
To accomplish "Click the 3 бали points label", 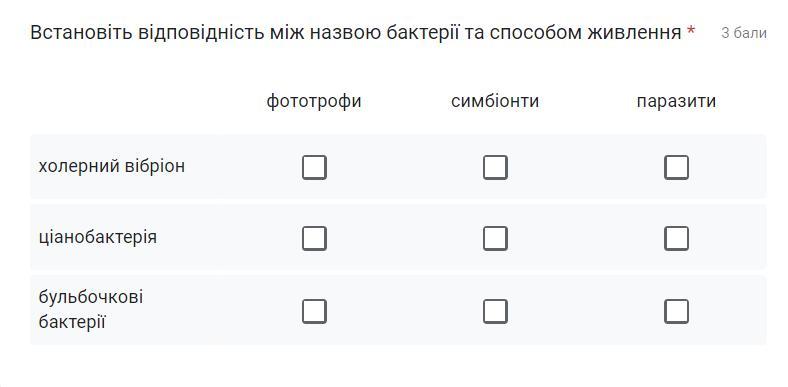I will tap(744, 33).
